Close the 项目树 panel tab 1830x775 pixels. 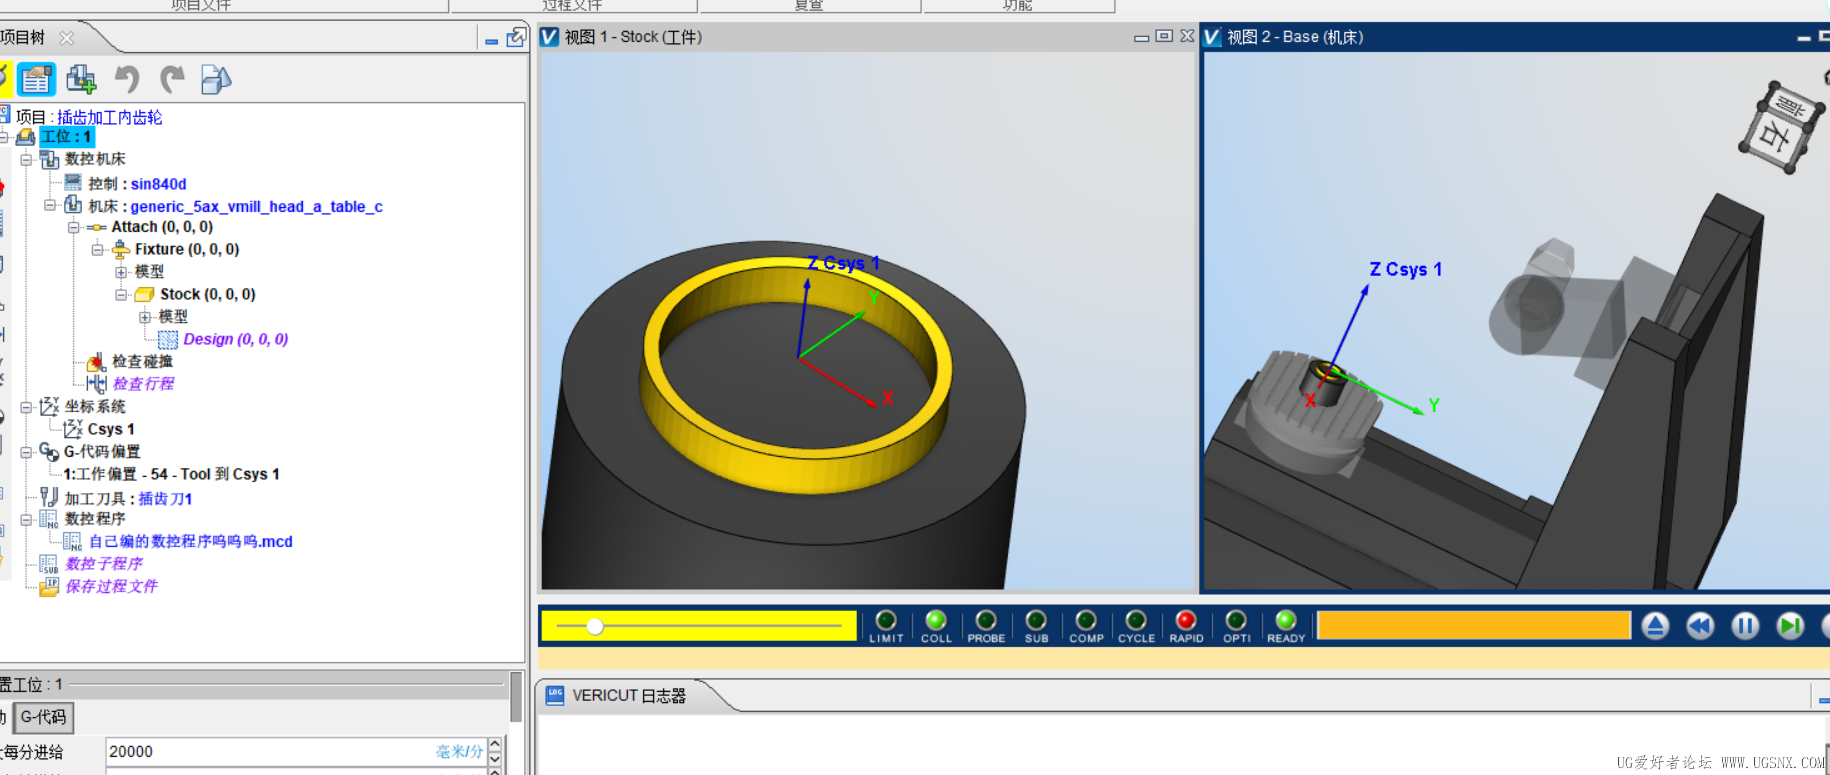67,38
